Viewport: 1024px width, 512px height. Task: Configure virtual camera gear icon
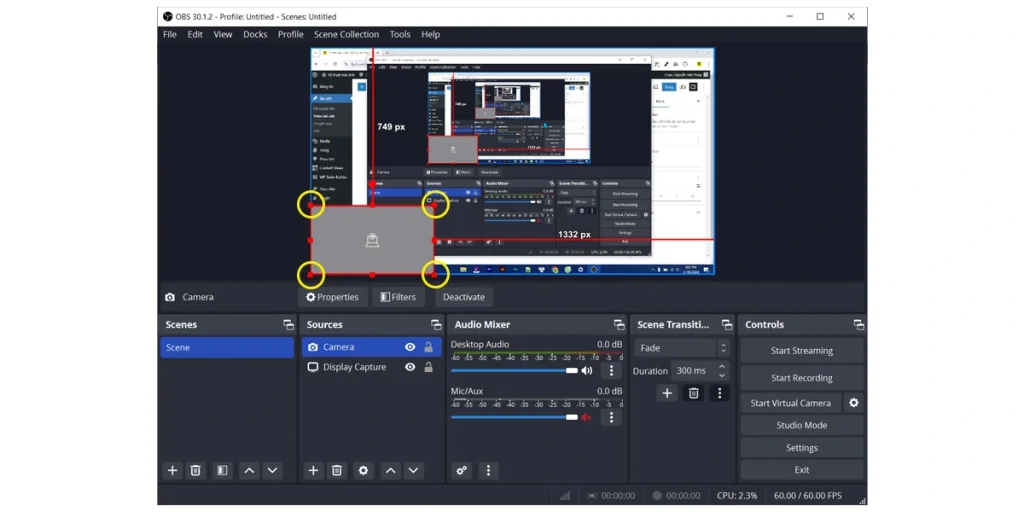(x=854, y=403)
